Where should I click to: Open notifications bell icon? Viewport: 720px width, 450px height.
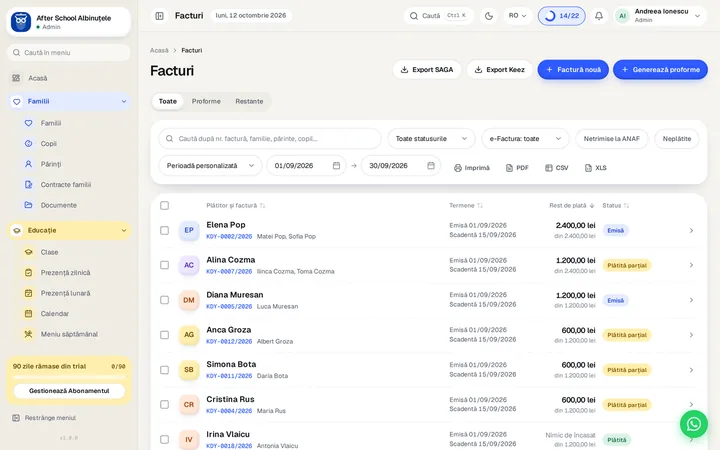[x=599, y=16]
